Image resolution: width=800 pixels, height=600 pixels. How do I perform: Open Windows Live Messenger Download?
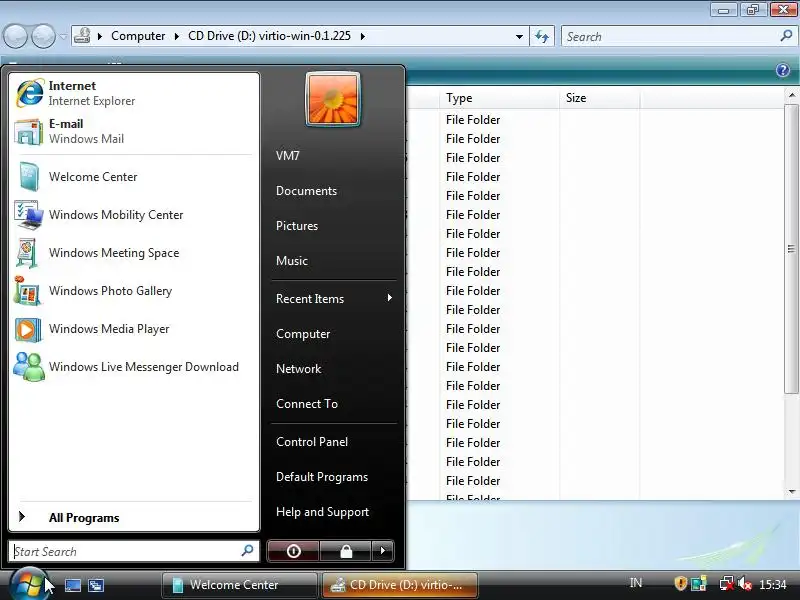pos(134,367)
